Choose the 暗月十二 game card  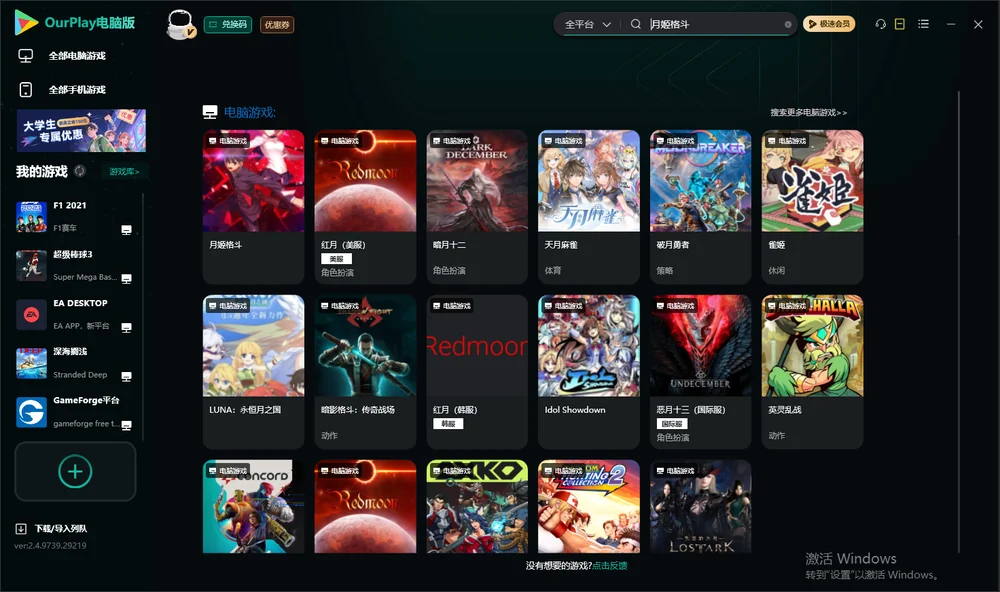(477, 207)
